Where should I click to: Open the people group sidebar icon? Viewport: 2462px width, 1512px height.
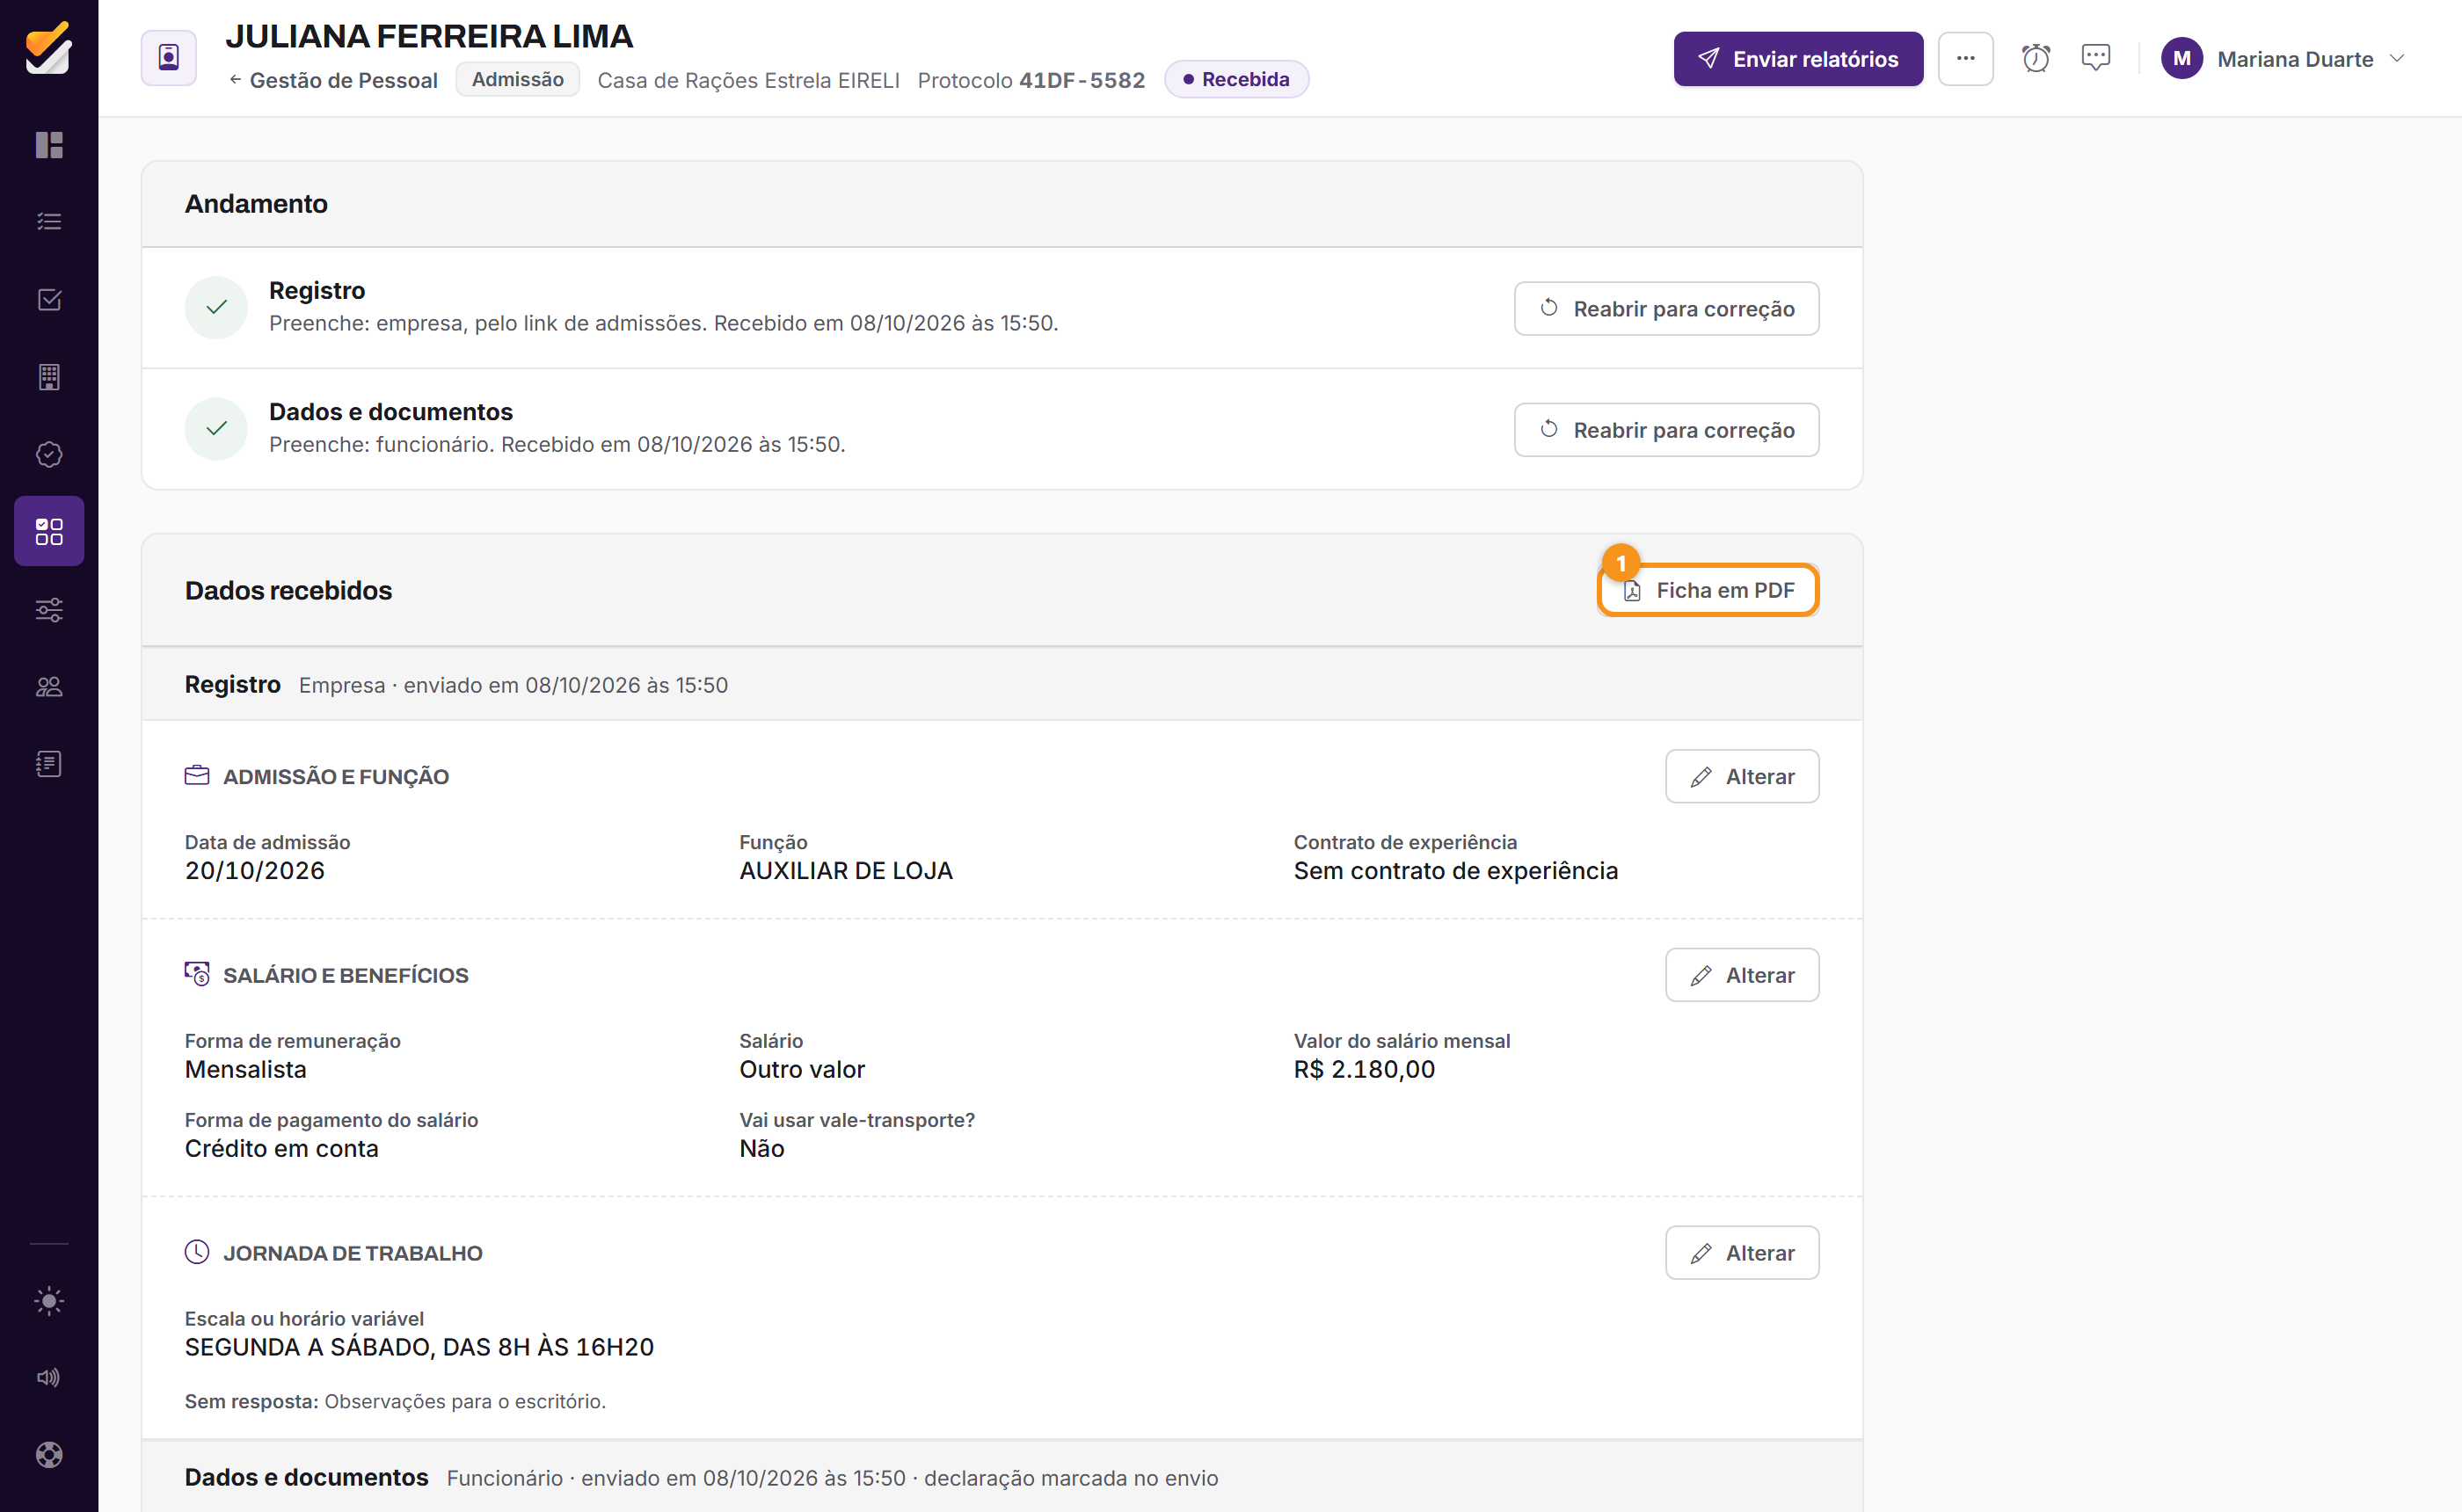pos(49,686)
